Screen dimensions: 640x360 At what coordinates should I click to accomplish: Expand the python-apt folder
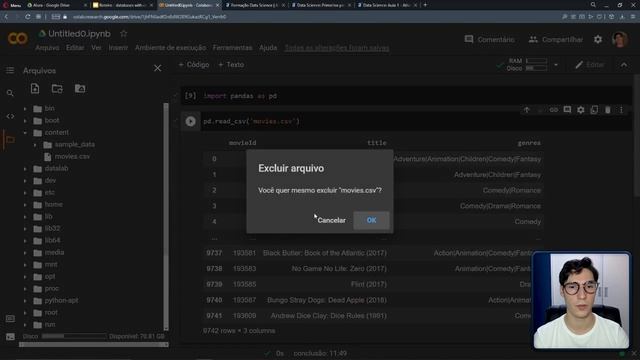(x=25, y=301)
